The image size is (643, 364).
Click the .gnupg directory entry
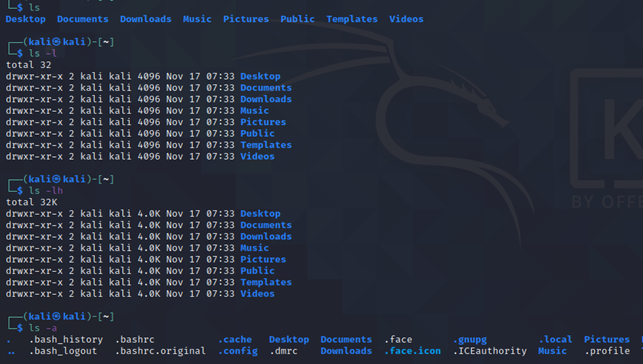click(x=469, y=339)
